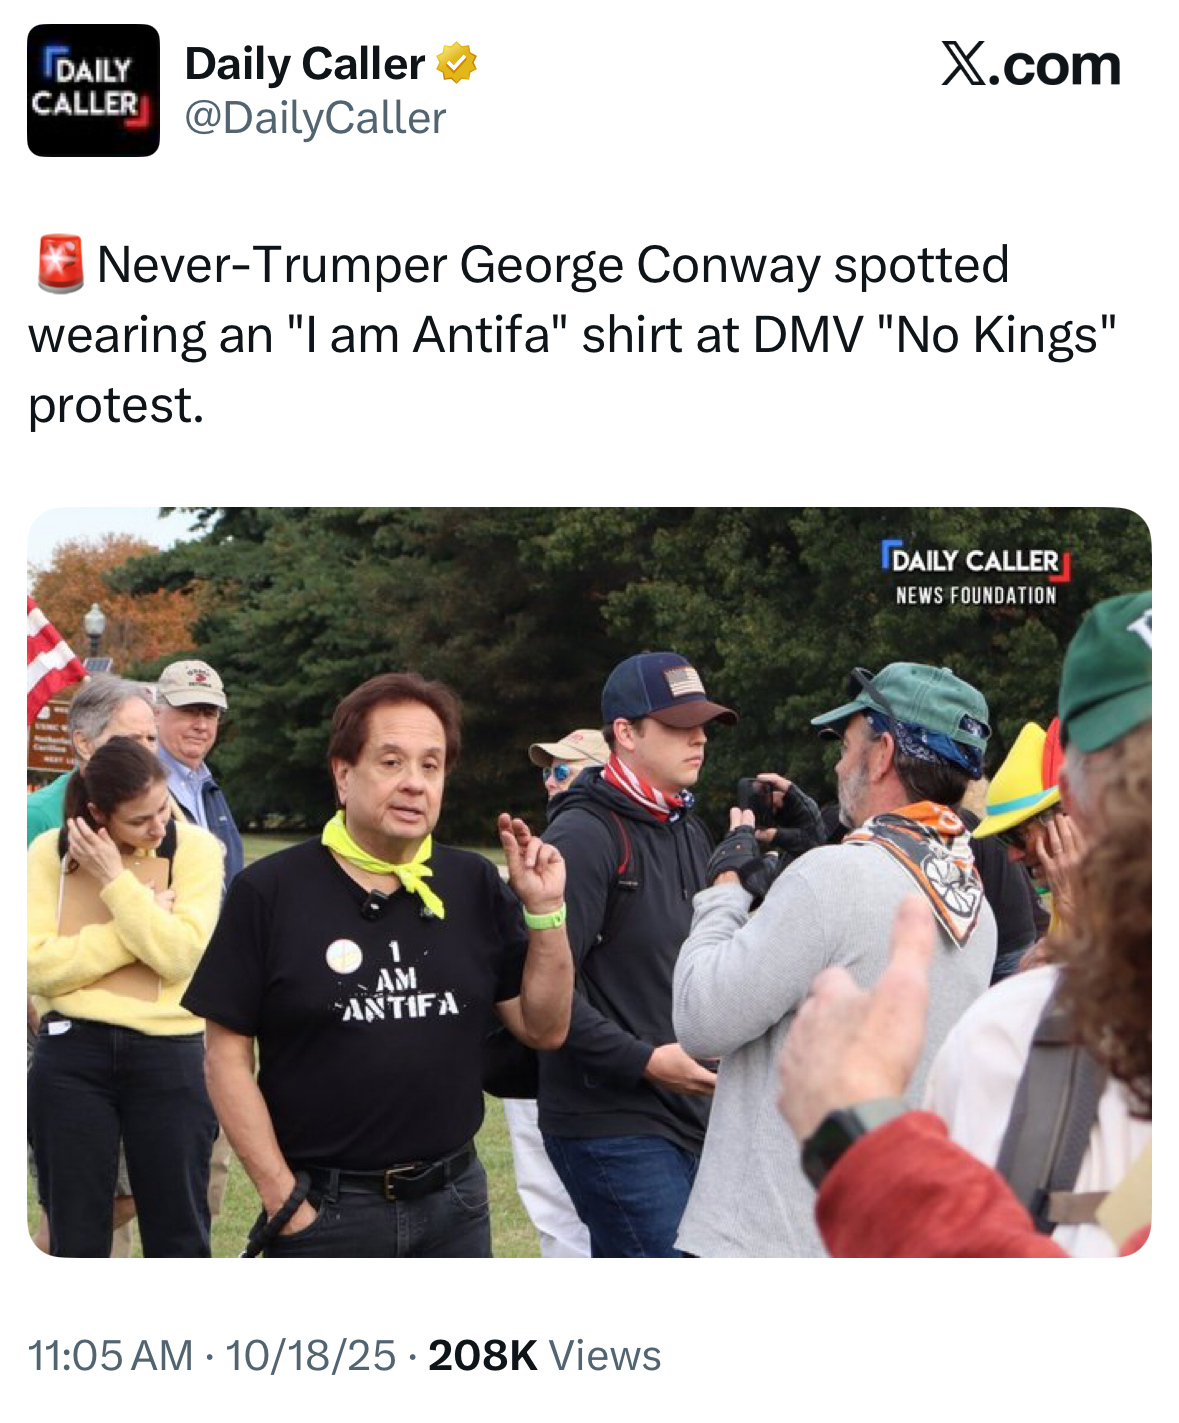
Task: Click the green wristband on raised hand
Action: pyautogui.click(x=545, y=916)
